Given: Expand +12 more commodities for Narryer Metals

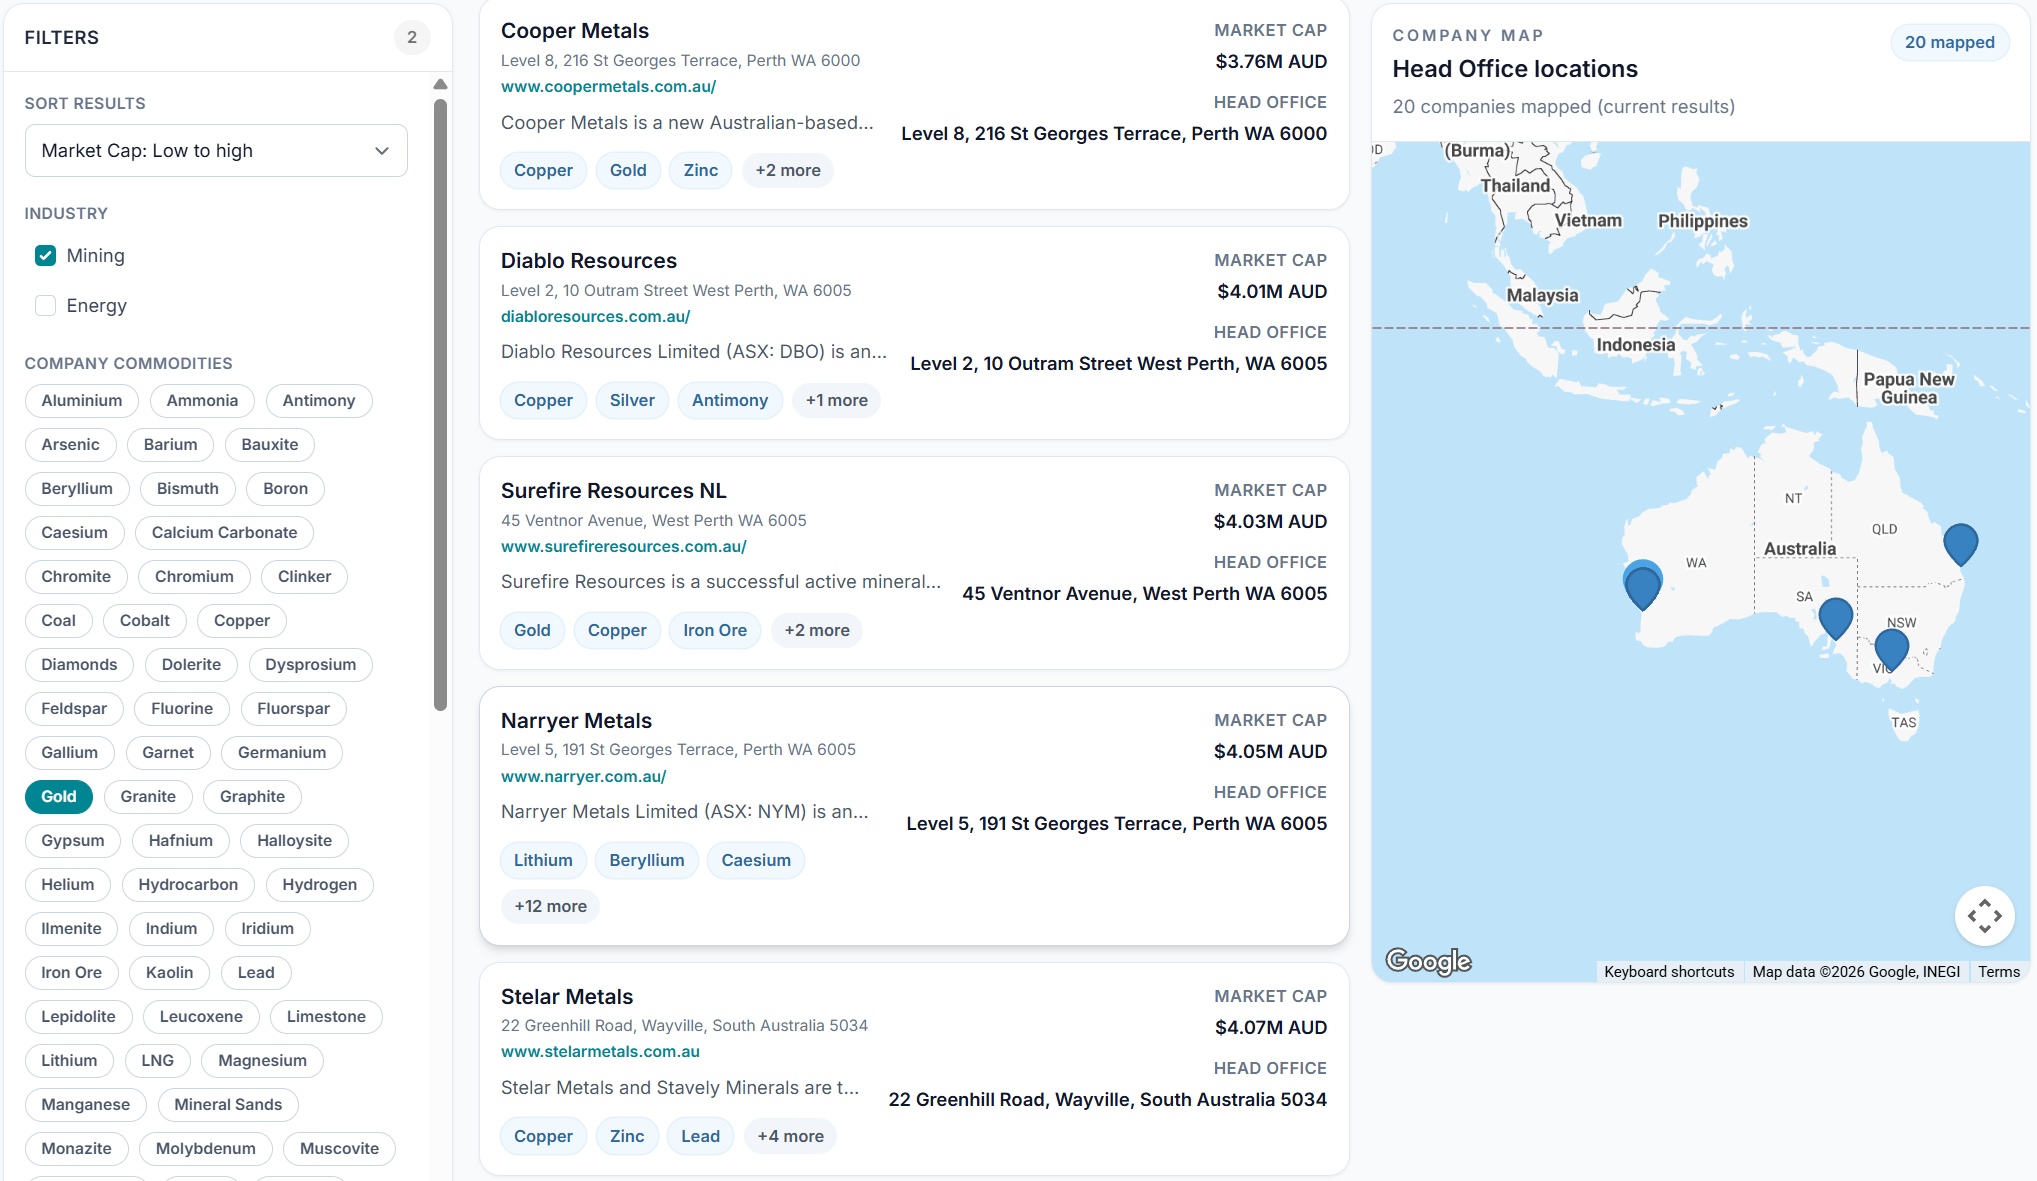Looking at the screenshot, I should (550, 906).
